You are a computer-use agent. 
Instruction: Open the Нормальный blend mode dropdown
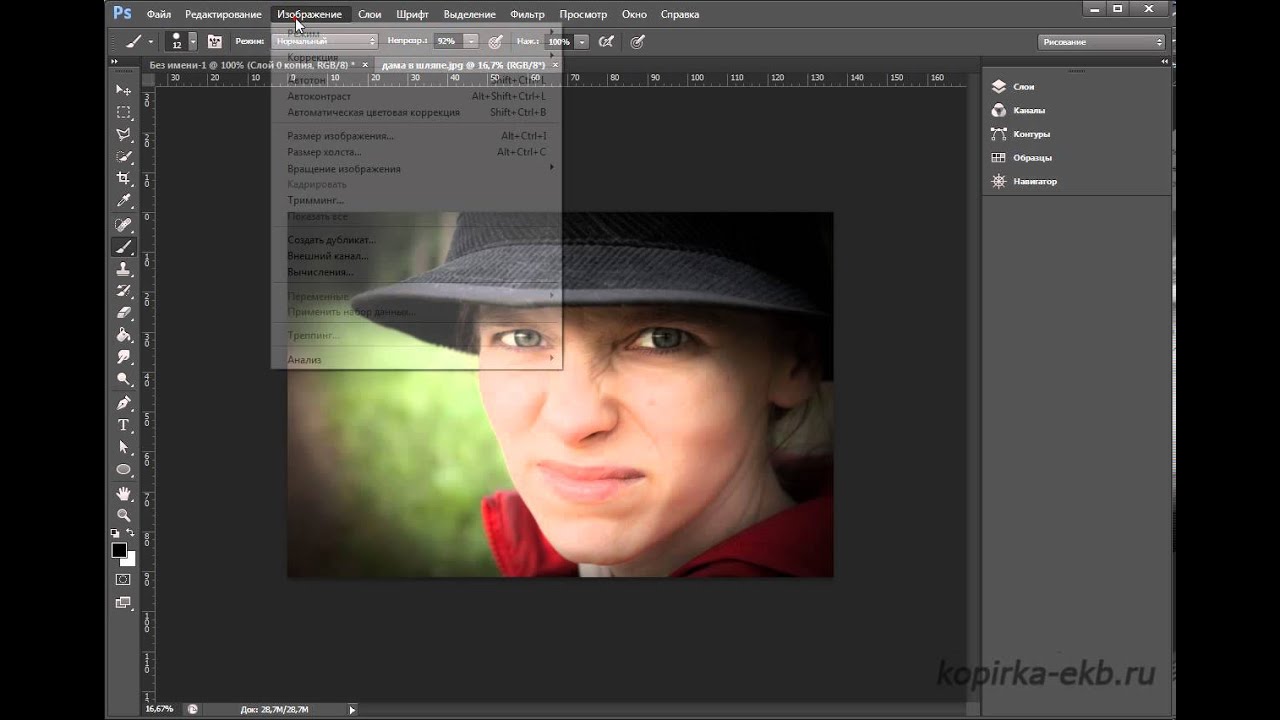(325, 42)
